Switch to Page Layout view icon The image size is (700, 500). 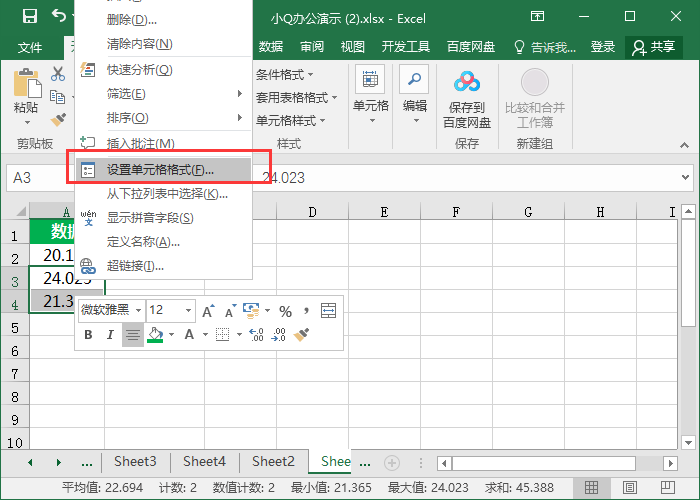(629, 487)
